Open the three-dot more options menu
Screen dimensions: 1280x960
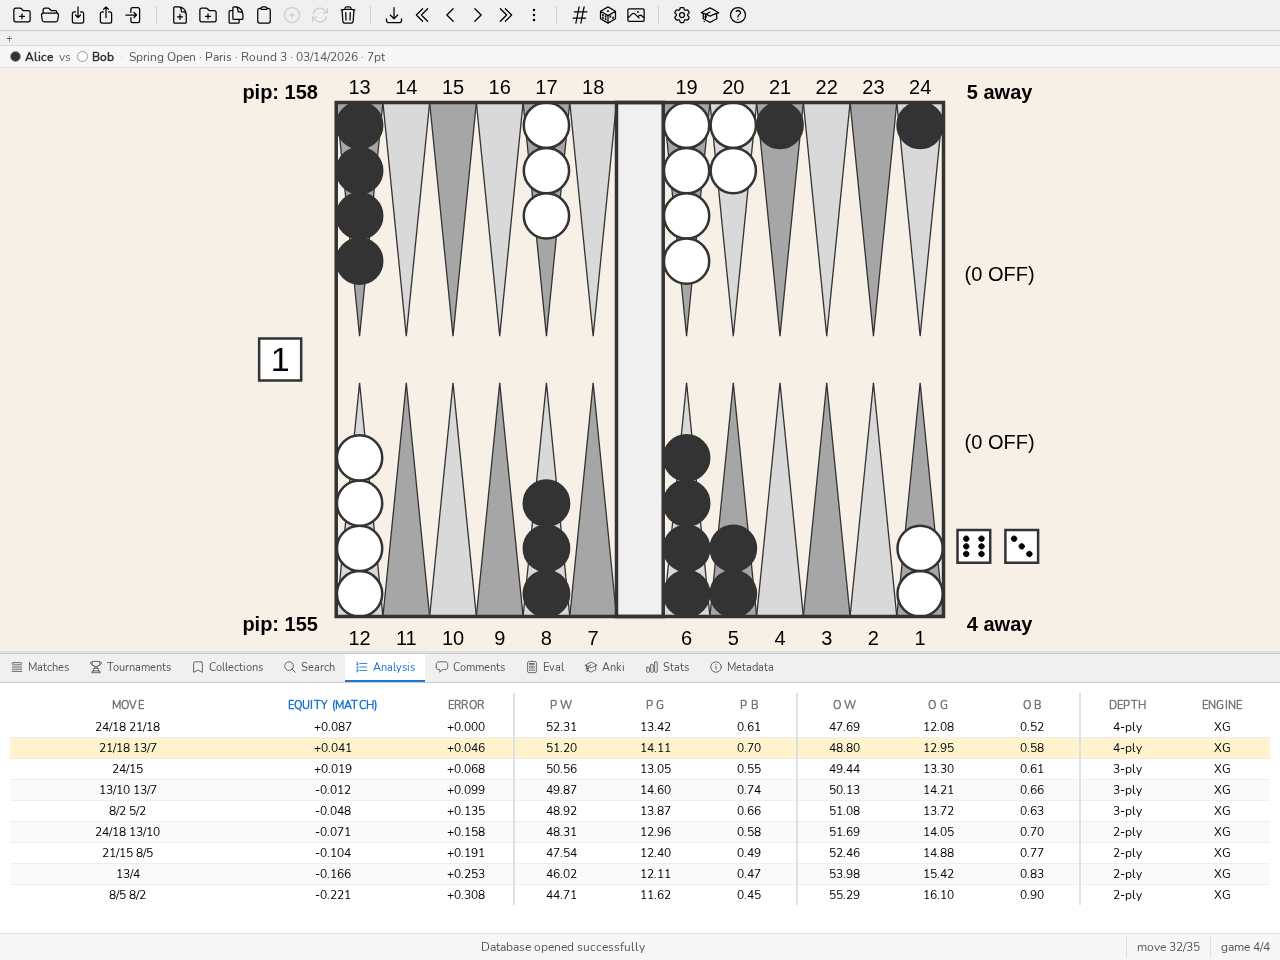[534, 15]
